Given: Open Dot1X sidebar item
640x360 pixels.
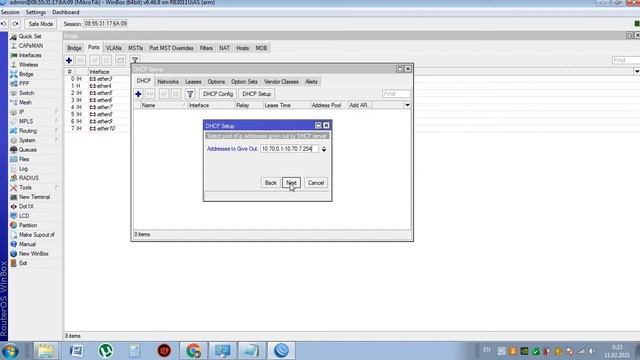Looking at the screenshot, I should 26,206.
